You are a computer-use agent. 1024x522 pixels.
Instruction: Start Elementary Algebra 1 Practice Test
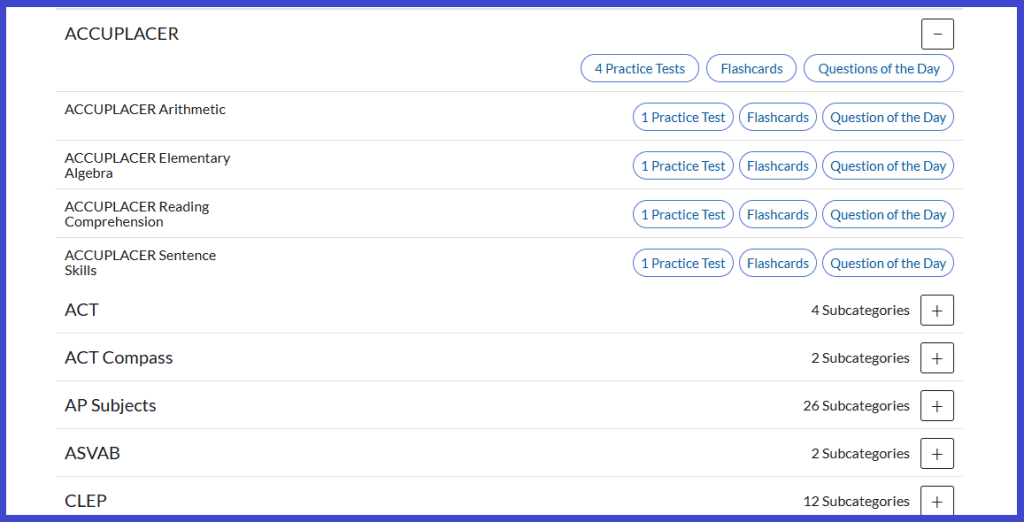pos(683,166)
